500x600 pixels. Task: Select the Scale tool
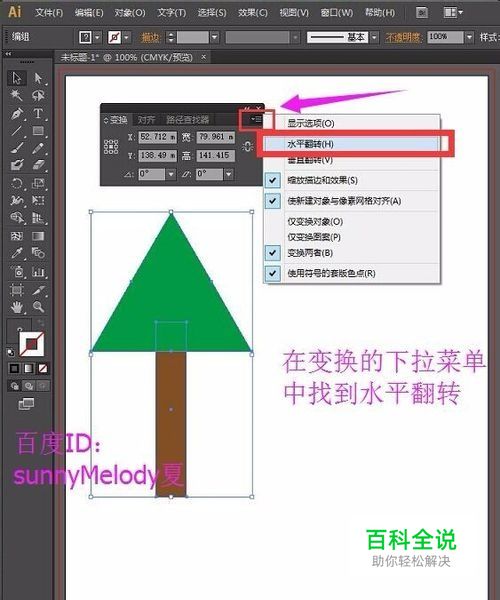(38, 183)
